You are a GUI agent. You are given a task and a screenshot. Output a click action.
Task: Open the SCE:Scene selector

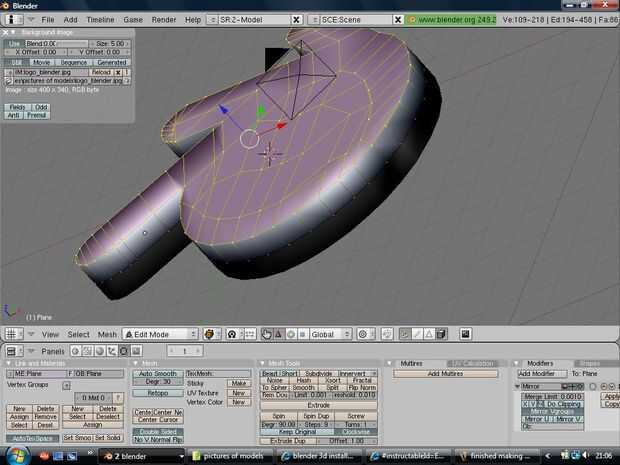(x=314, y=19)
